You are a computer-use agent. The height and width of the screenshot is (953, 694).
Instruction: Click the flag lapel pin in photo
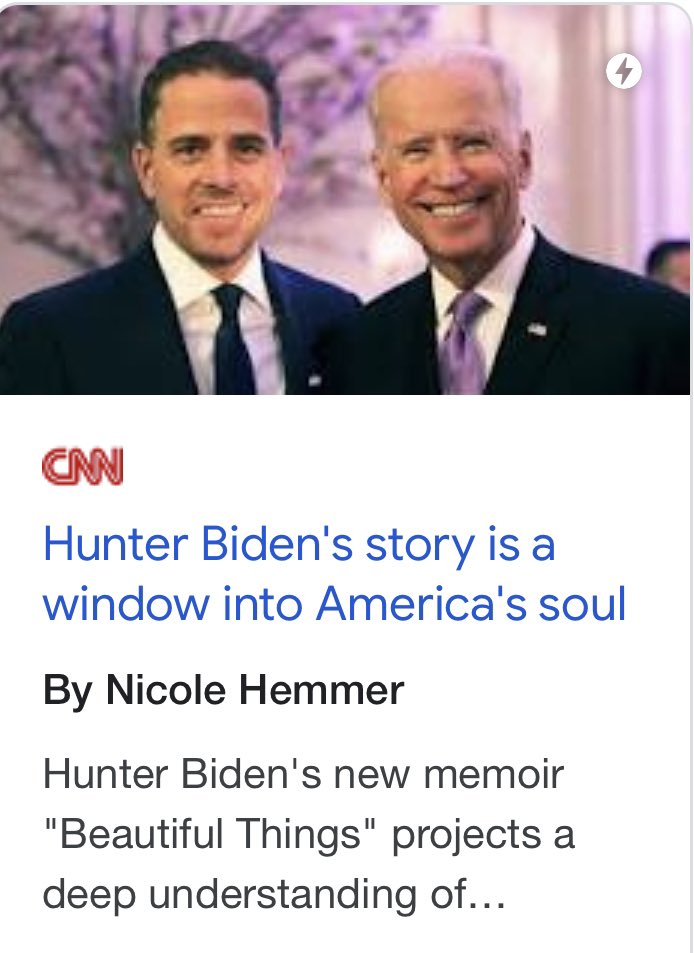(x=536, y=327)
